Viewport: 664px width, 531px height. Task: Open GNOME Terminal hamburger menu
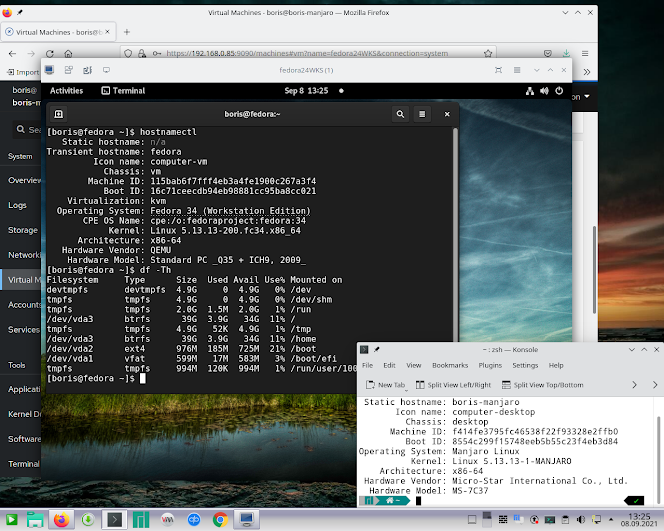(422, 114)
